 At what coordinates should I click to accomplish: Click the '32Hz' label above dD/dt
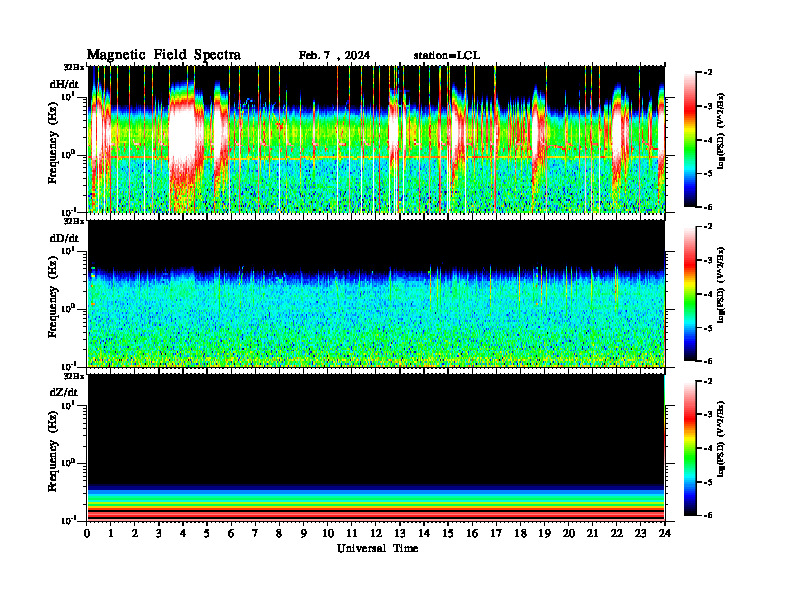[x=74, y=221]
